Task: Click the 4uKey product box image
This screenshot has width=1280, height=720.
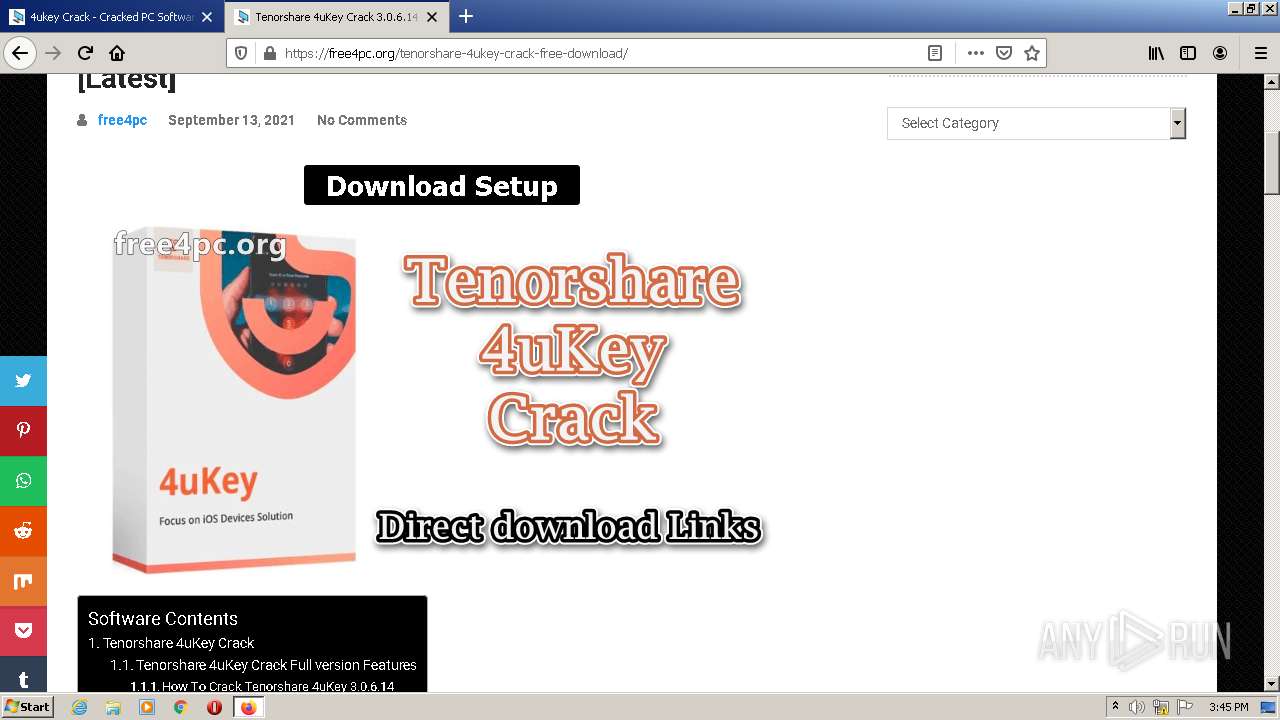Action: point(233,400)
